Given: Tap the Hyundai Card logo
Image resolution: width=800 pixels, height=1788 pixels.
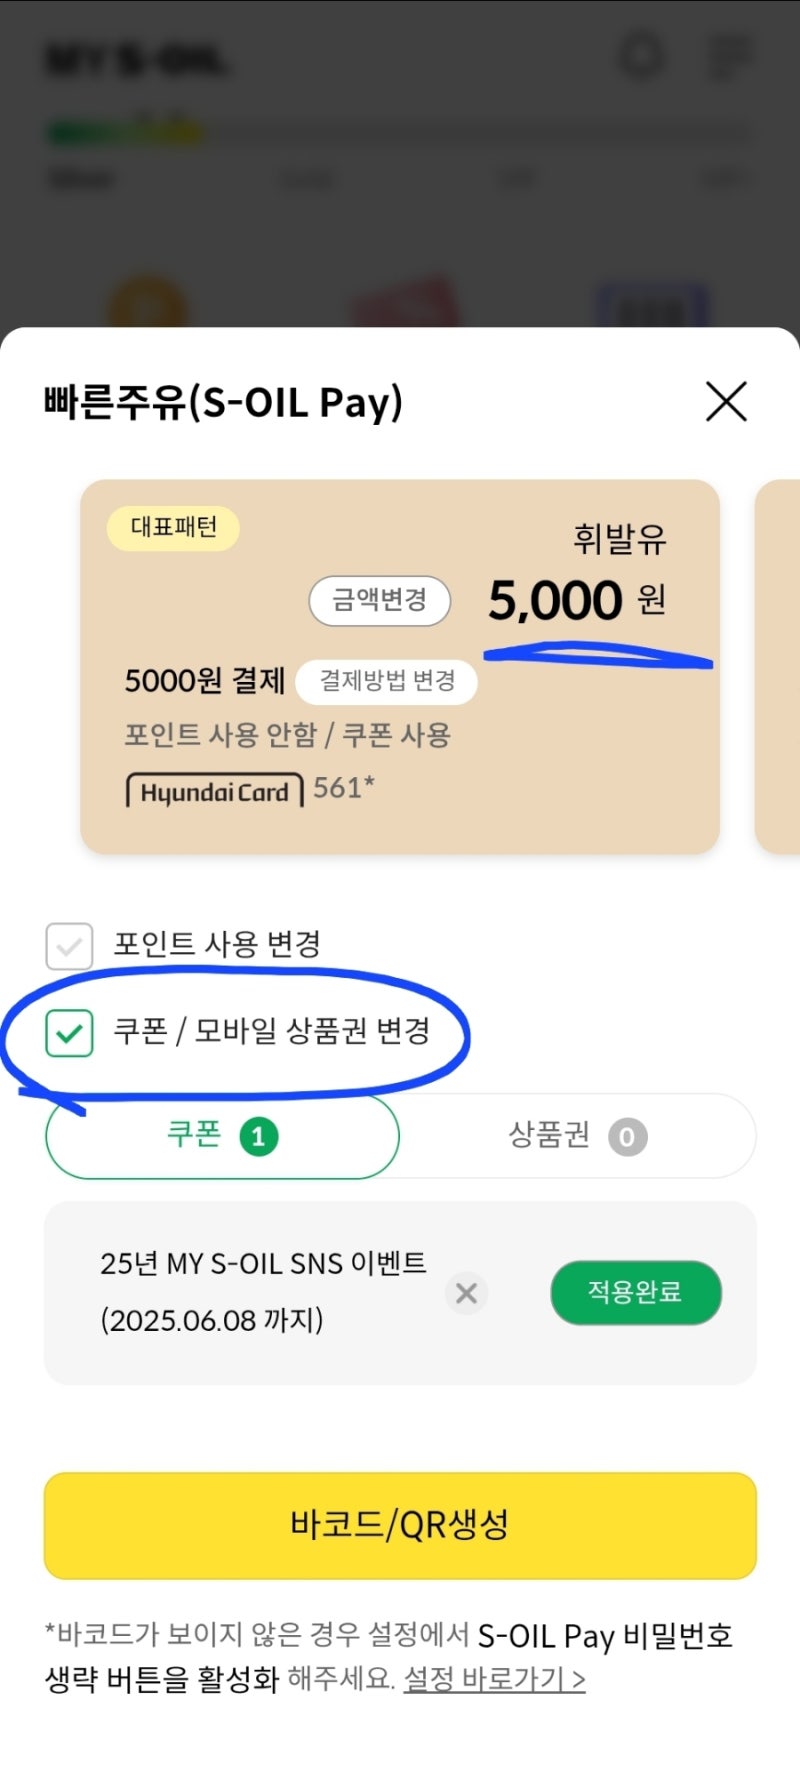Looking at the screenshot, I should click(214, 791).
